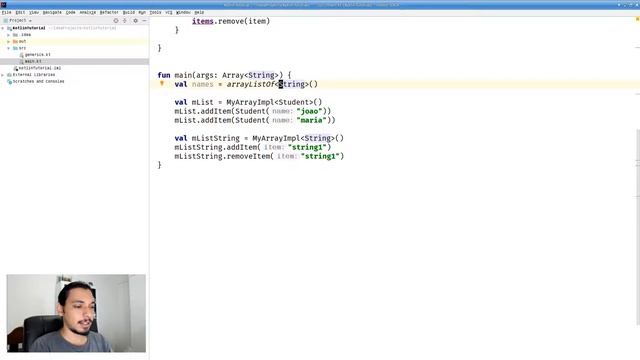The width and height of the screenshot is (640, 360).
Task: Click the External Libraries icon
Action: tap(9, 75)
